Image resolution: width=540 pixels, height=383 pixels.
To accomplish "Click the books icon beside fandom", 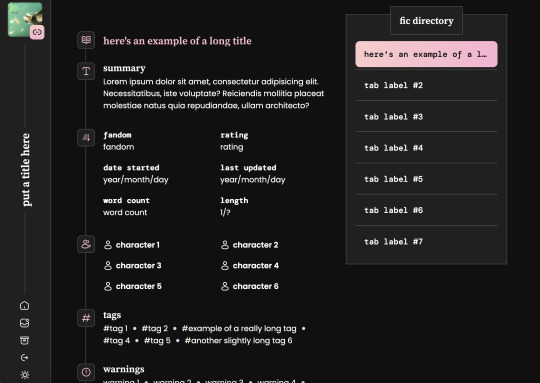I will (x=86, y=138).
